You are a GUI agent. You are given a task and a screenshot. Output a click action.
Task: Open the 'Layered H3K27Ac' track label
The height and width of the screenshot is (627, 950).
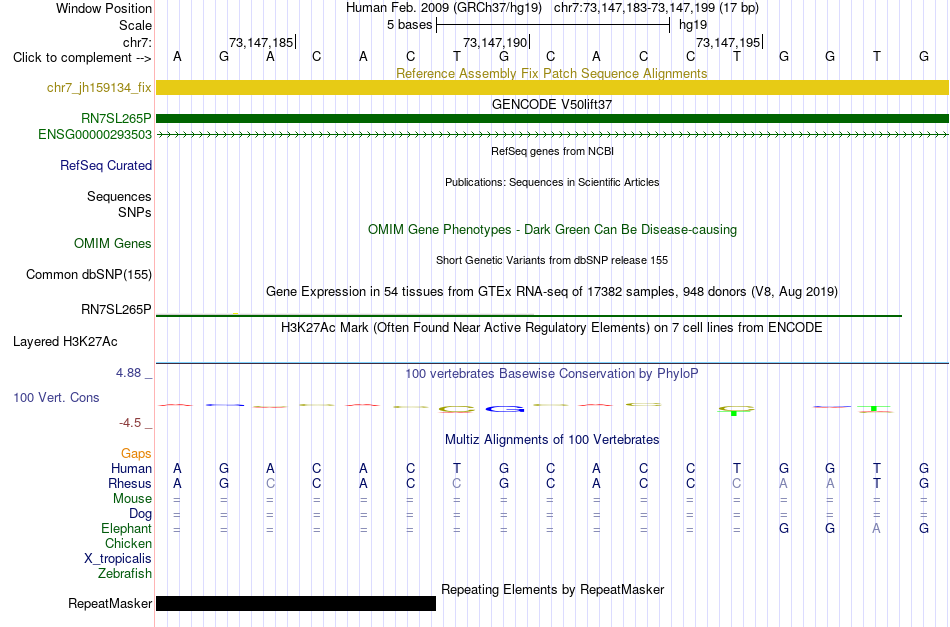click(65, 342)
